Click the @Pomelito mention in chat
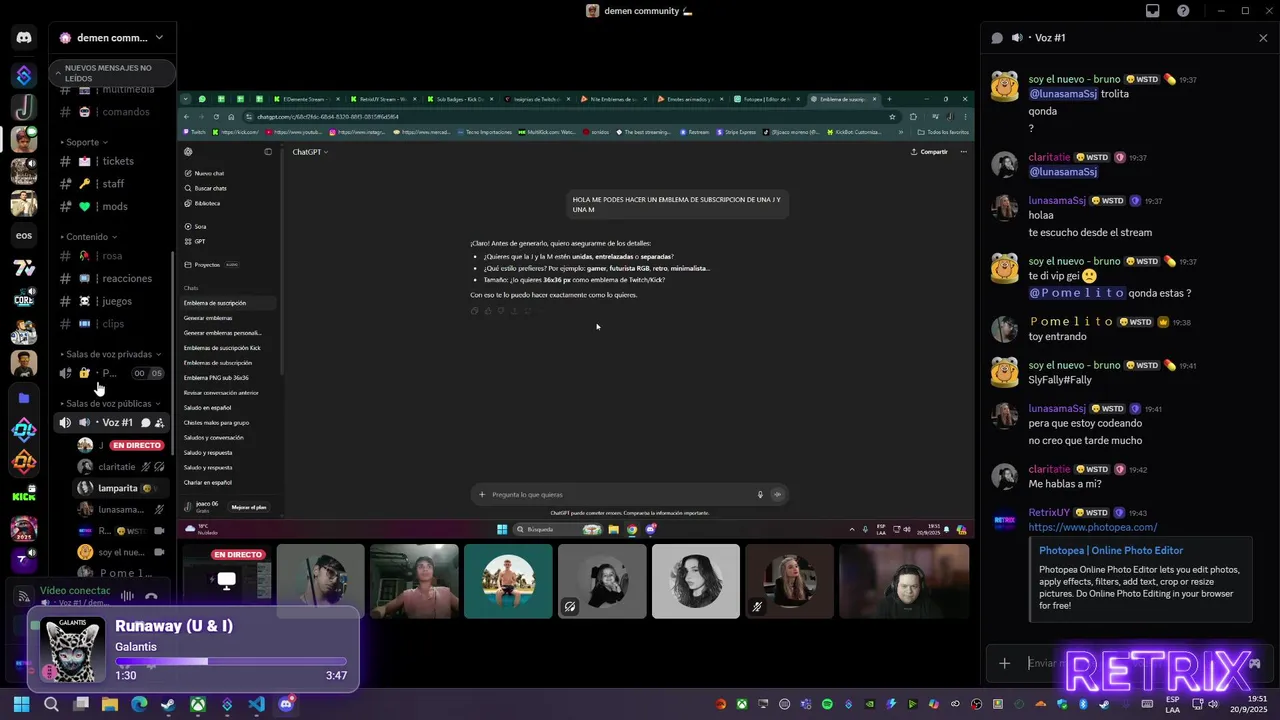Image resolution: width=1280 pixels, height=720 pixels. click(1077, 294)
